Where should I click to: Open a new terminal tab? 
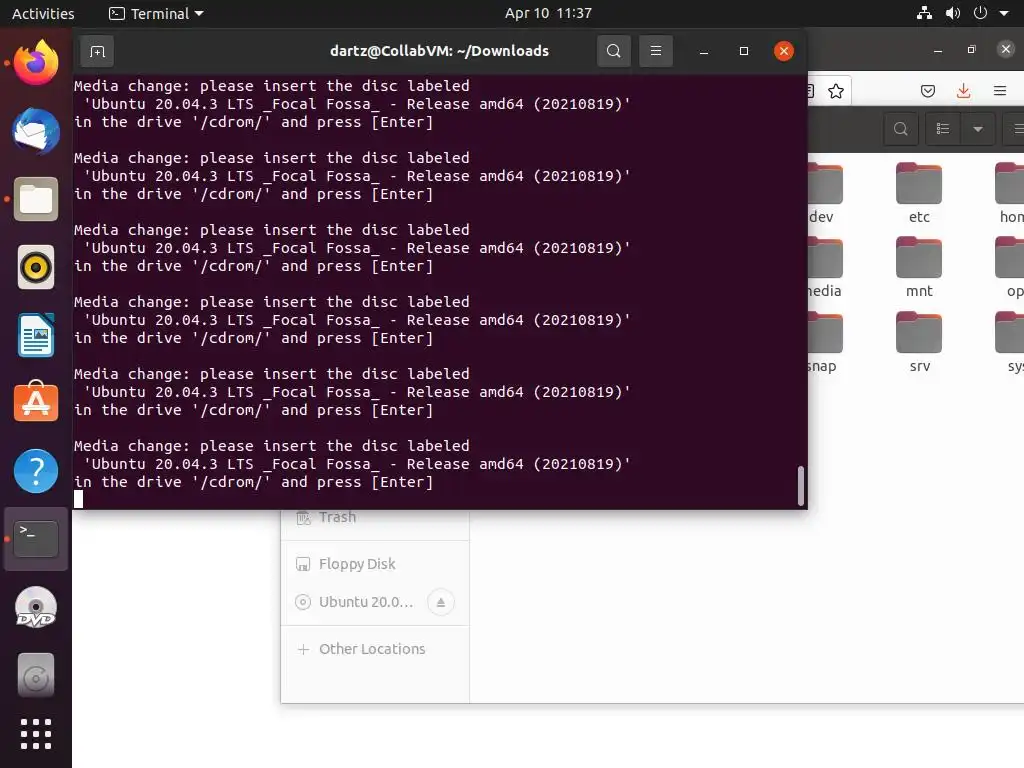97,51
